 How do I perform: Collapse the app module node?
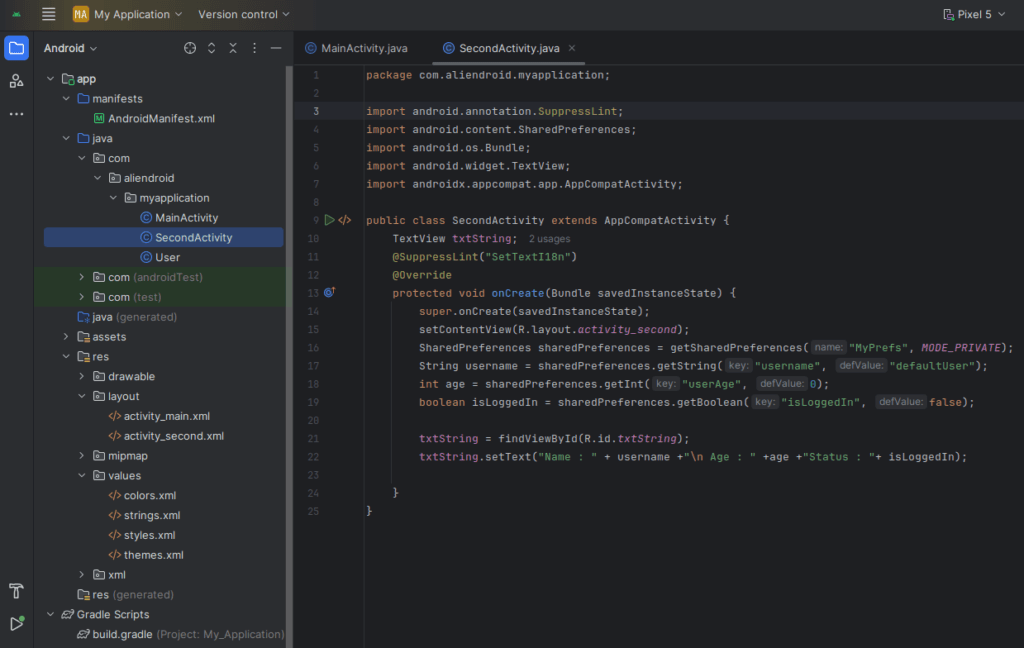50,78
